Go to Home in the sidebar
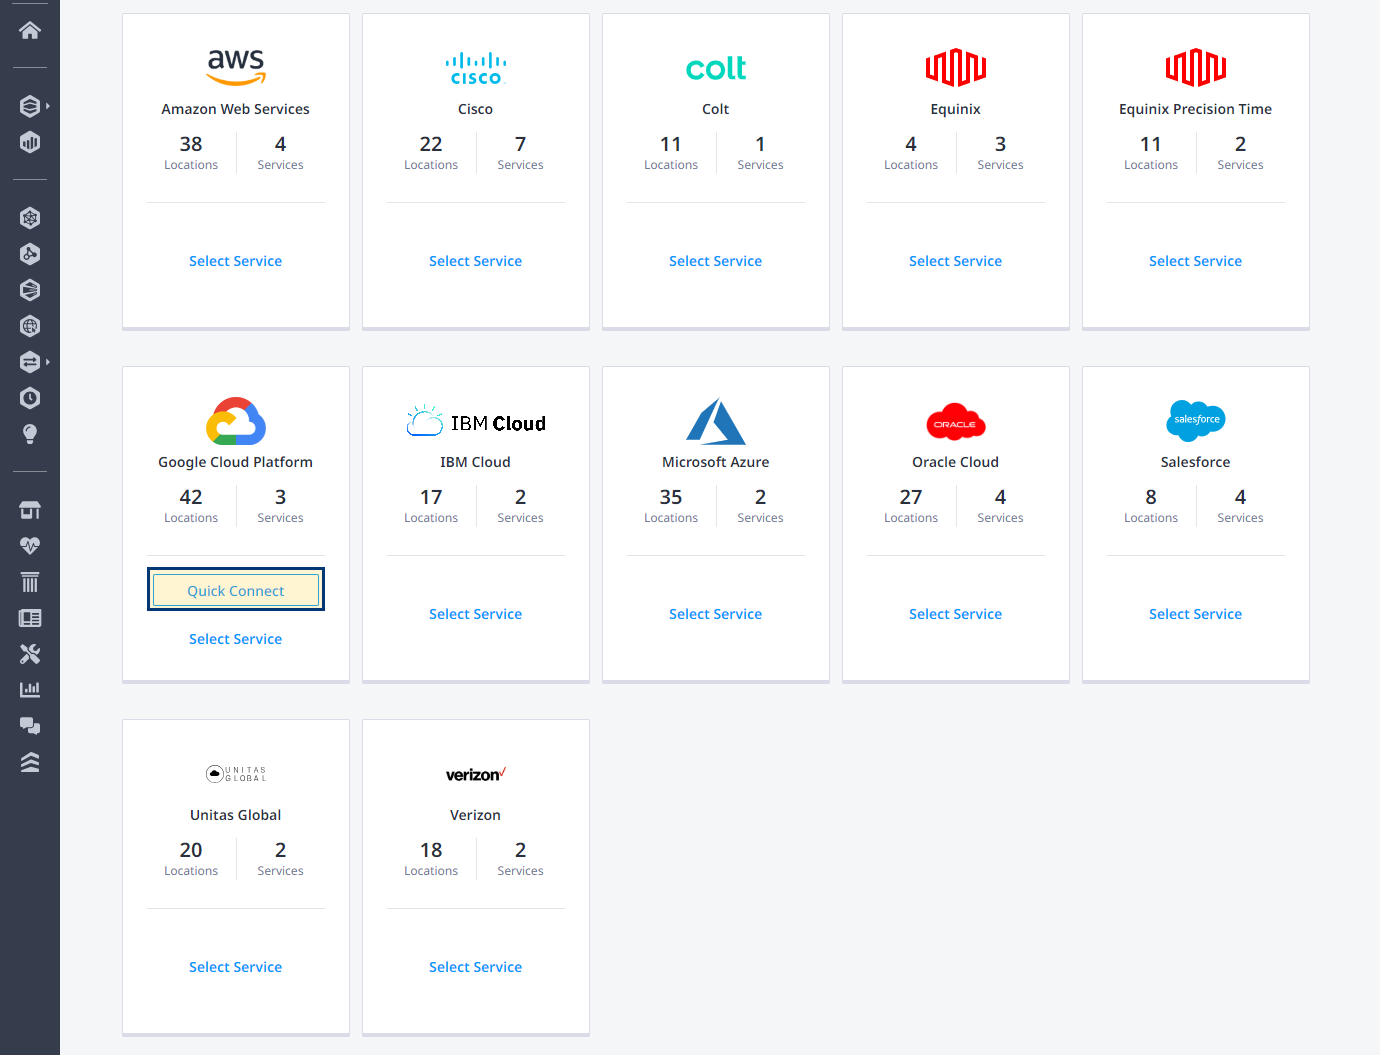 pos(30,30)
